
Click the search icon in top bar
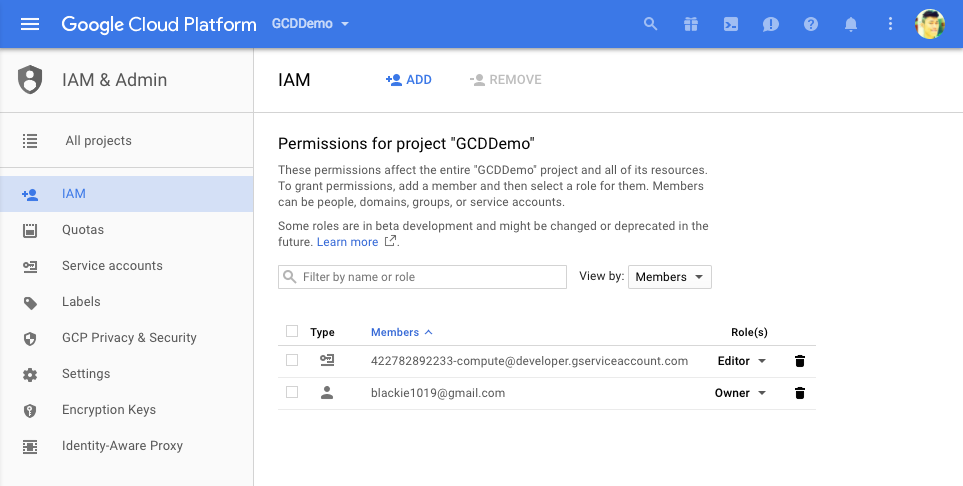pyautogui.click(x=651, y=24)
